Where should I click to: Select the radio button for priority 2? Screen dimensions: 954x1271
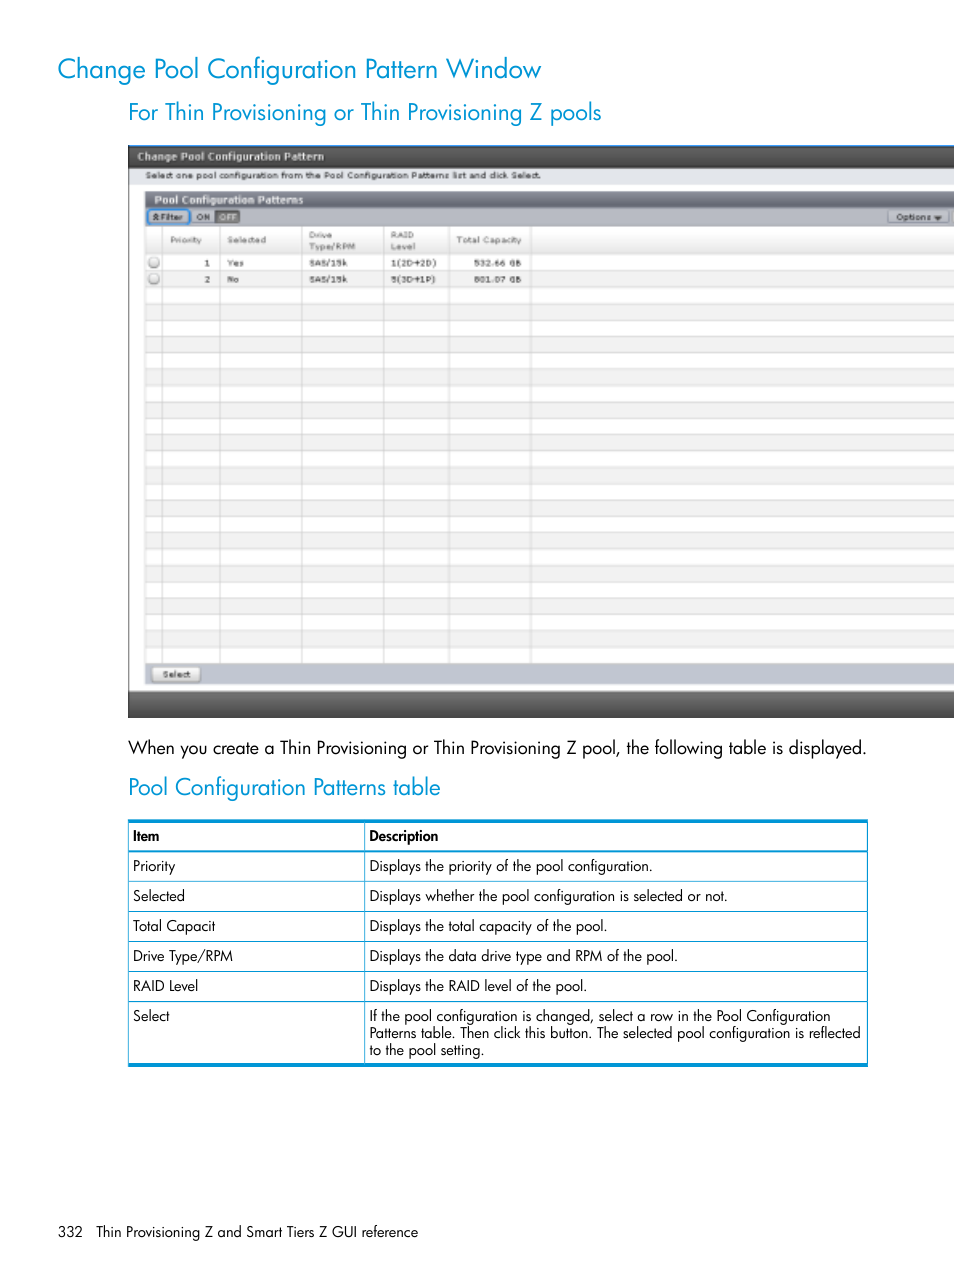click(154, 279)
